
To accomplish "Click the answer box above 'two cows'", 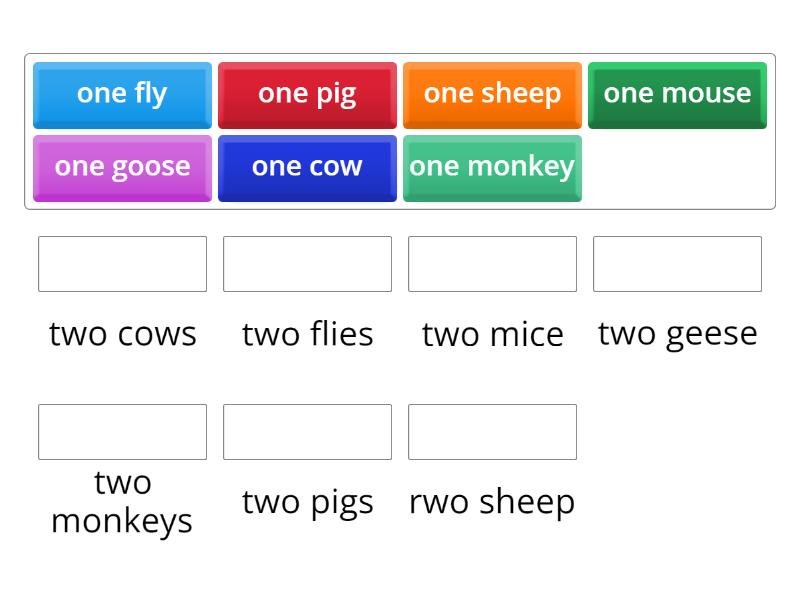I will [x=122, y=263].
